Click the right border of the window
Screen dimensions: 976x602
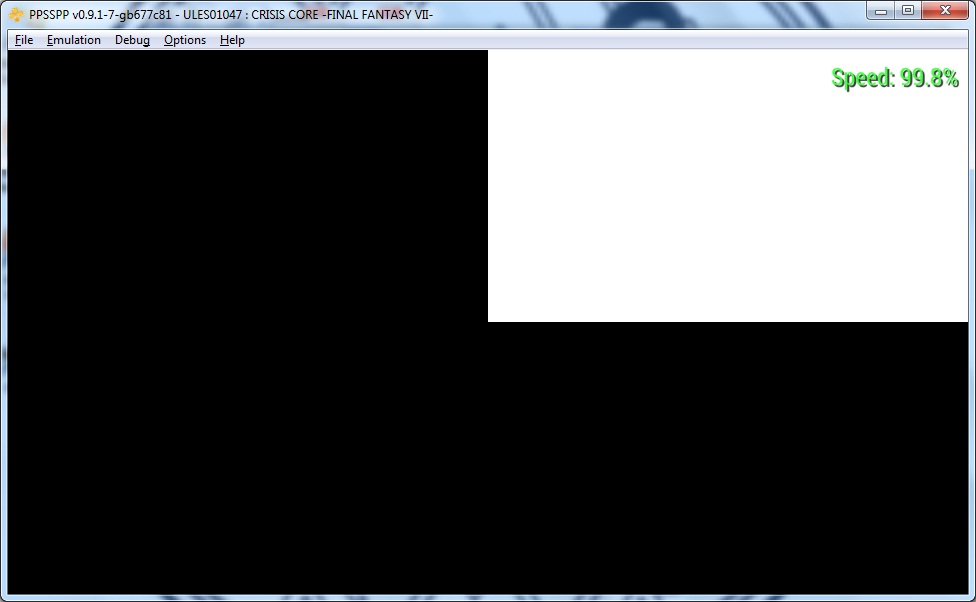click(972, 320)
